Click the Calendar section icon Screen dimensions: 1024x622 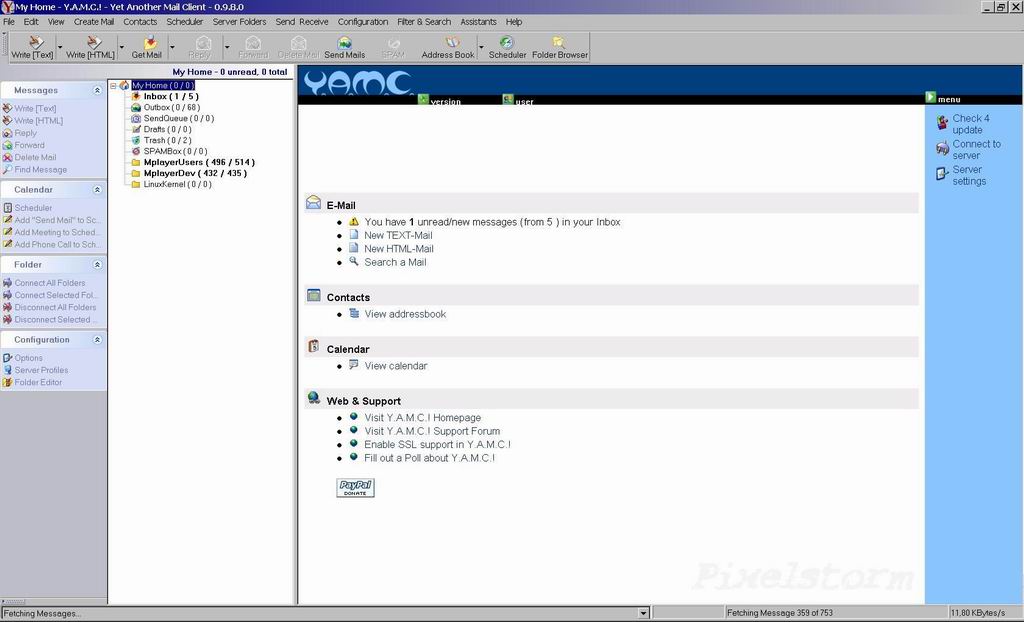tap(313, 346)
